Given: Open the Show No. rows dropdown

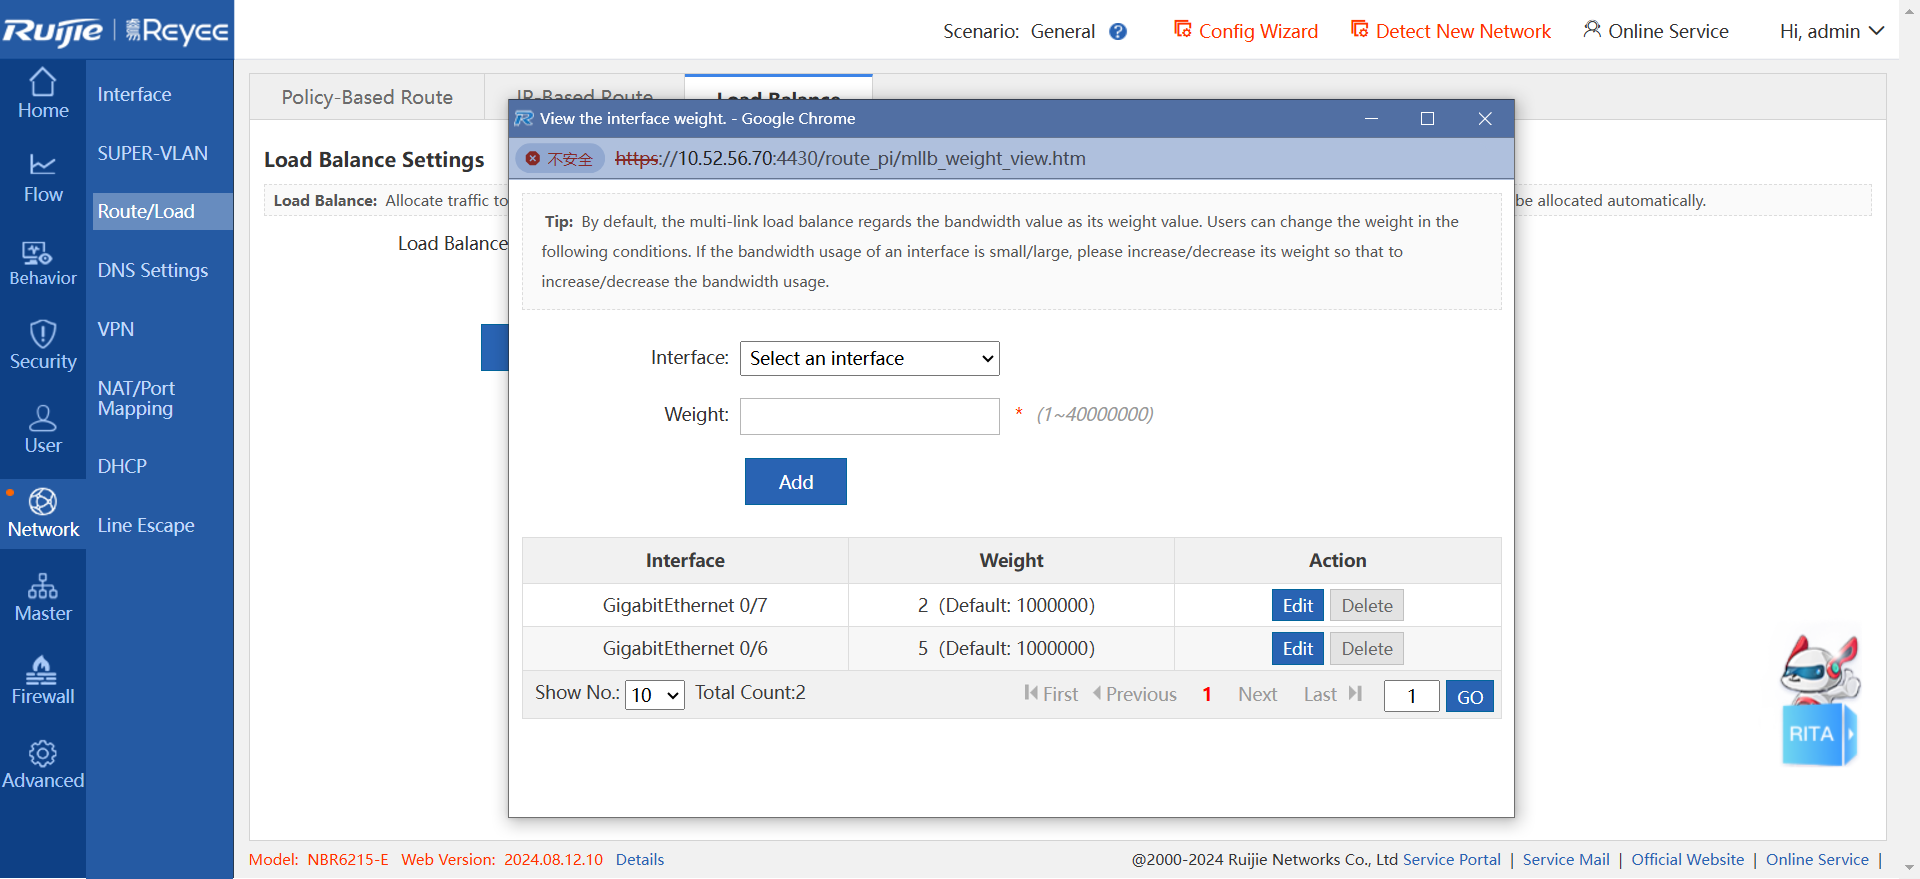Looking at the screenshot, I should click(654, 695).
